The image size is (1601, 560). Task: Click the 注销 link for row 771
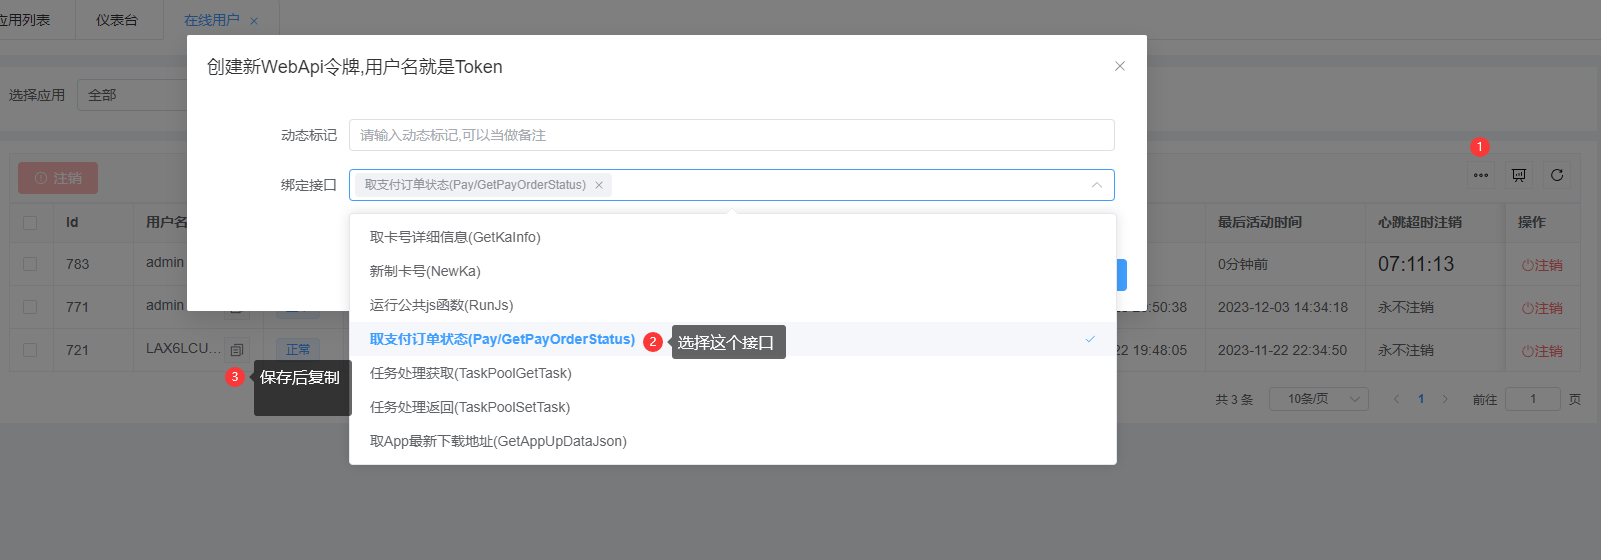[1542, 308]
